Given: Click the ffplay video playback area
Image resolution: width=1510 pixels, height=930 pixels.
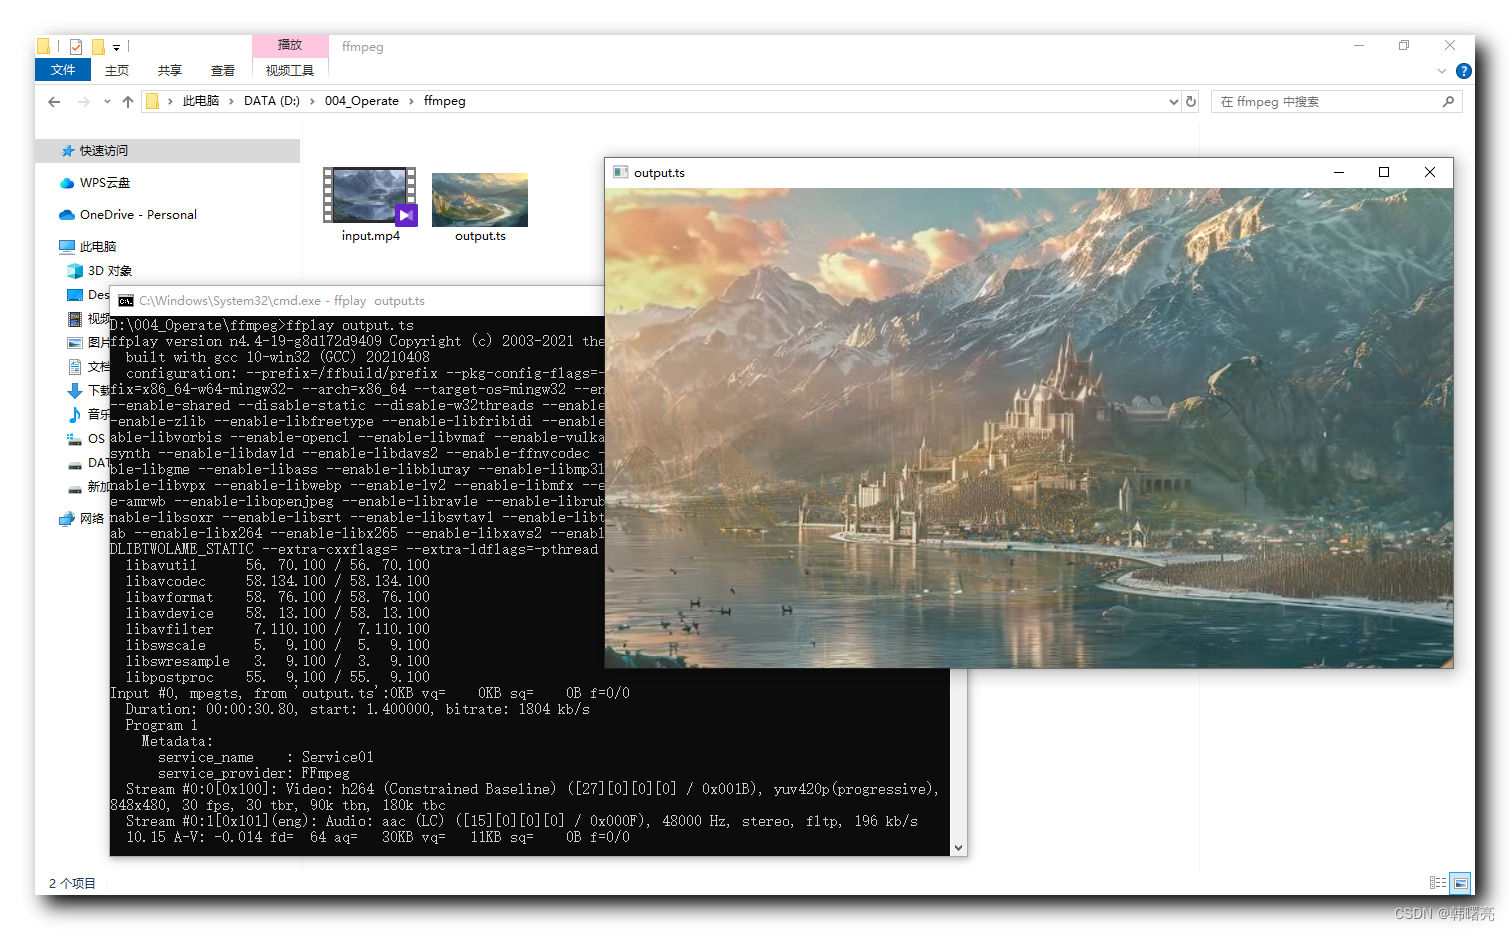Looking at the screenshot, I should click(1029, 428).
